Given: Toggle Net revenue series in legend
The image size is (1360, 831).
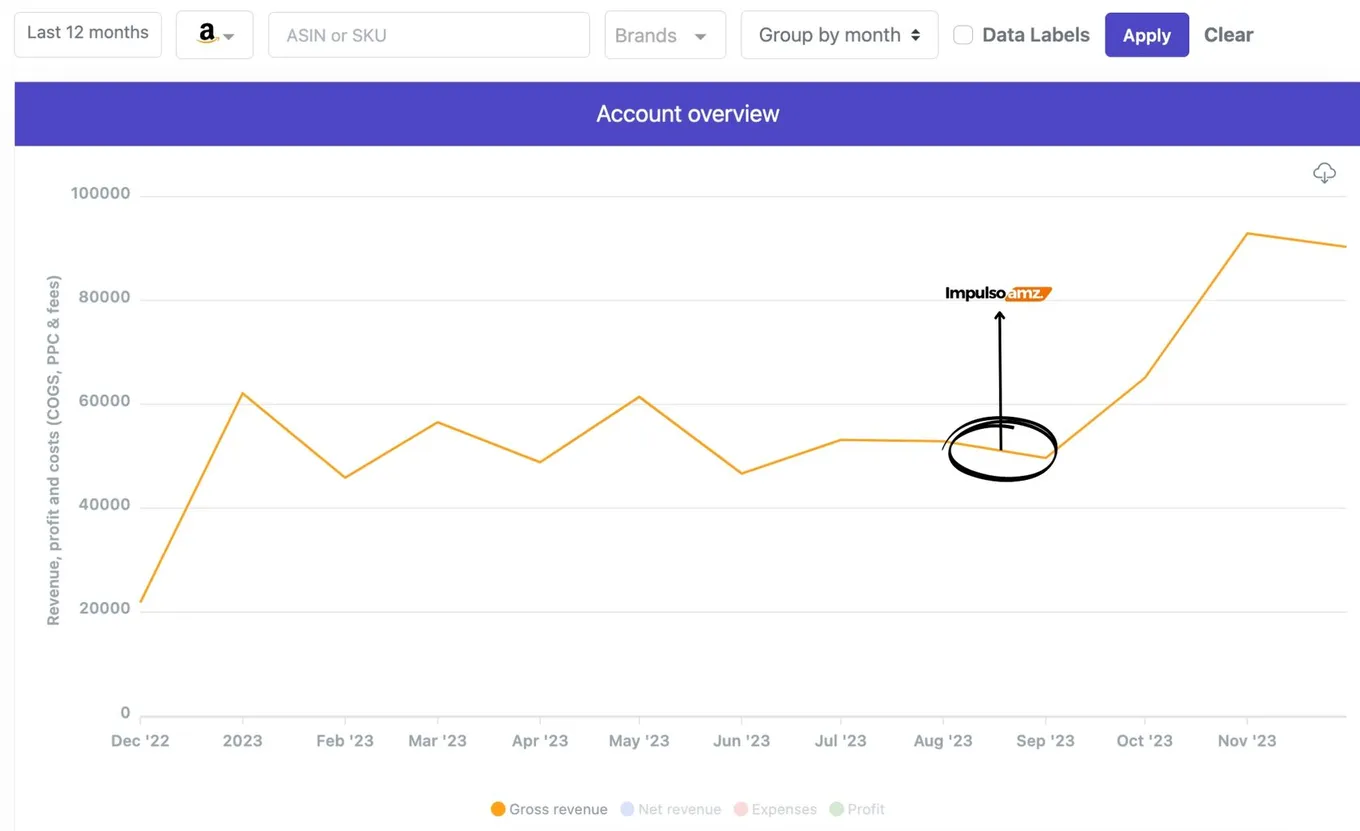Looking at the screenshot, I should click(670, 809).
